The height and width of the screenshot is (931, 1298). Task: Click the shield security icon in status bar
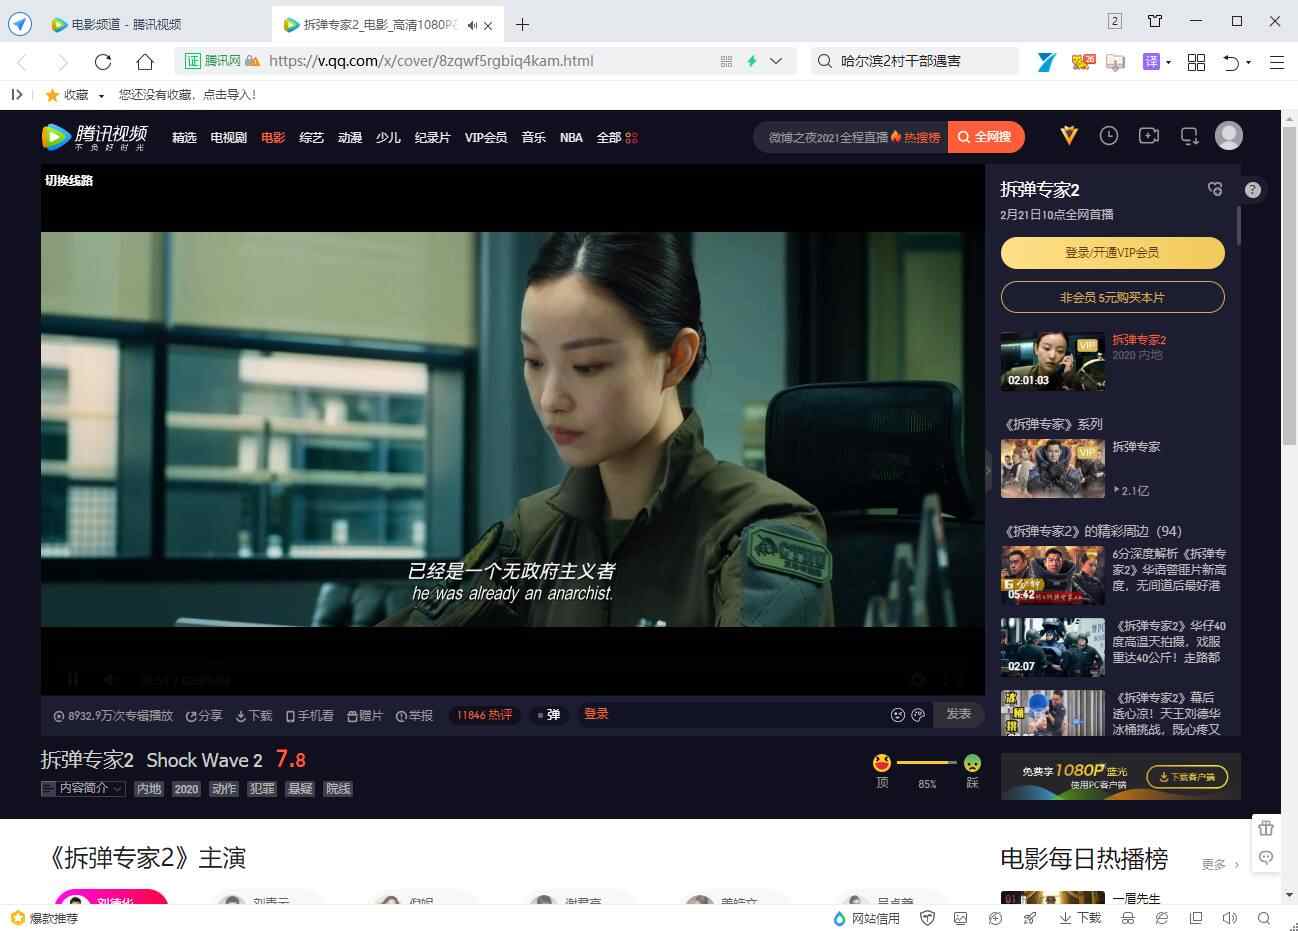tap(927, 918)
